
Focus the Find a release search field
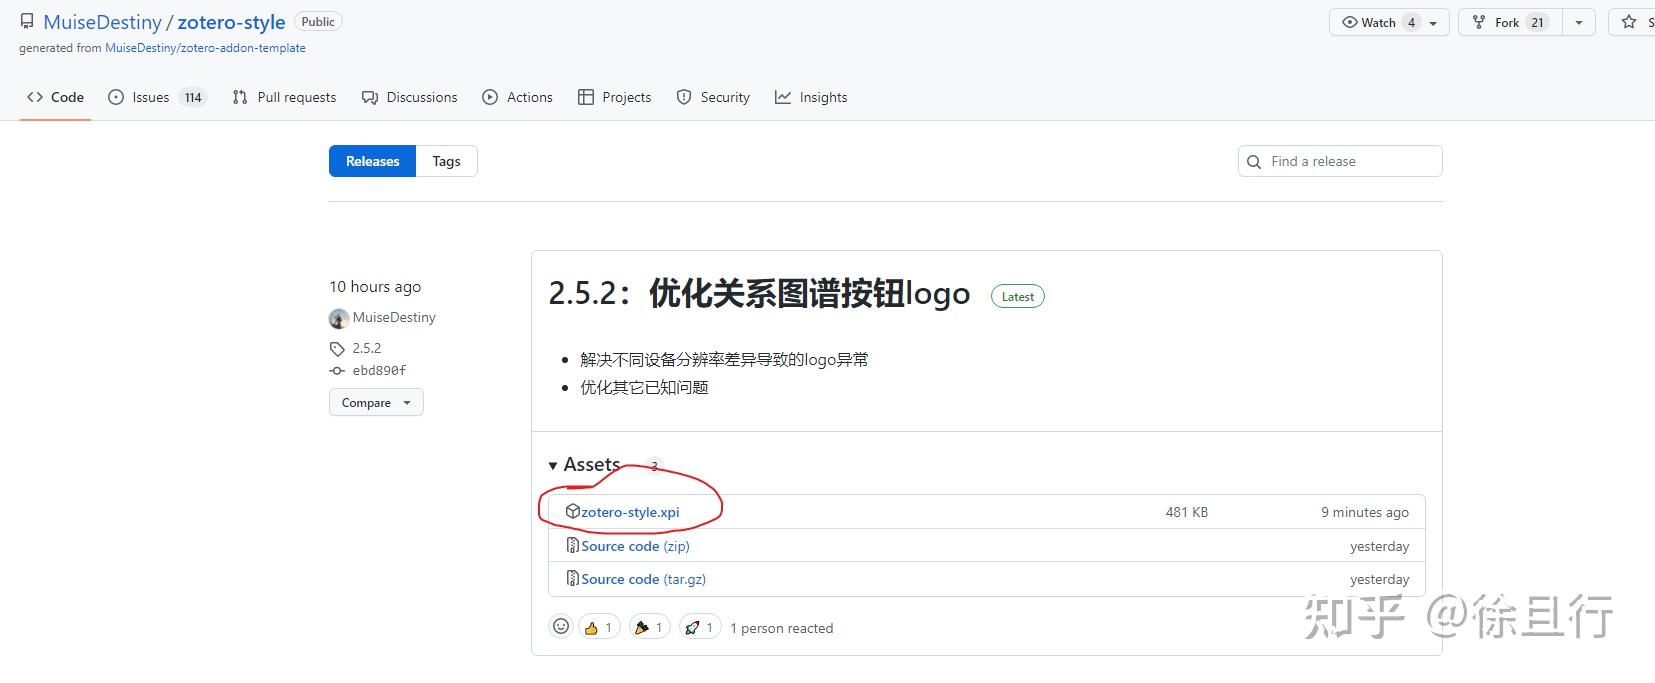(1340, 161)
